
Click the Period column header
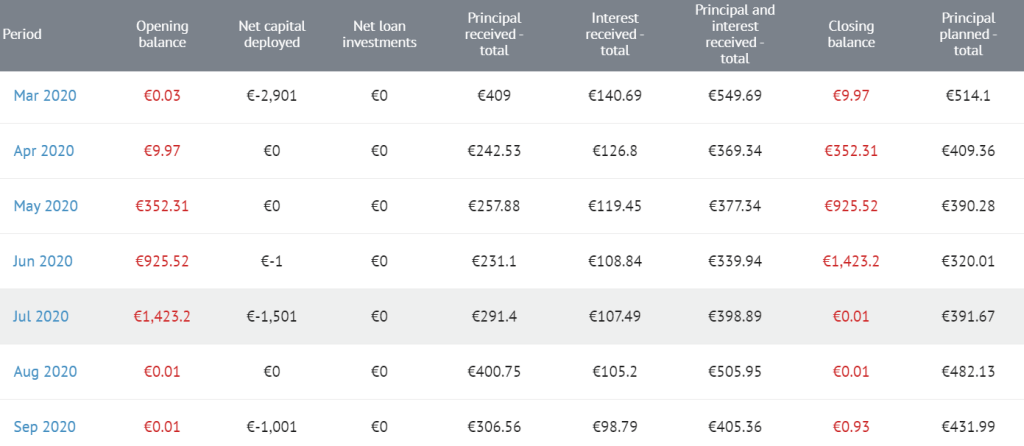pos(22,34)
